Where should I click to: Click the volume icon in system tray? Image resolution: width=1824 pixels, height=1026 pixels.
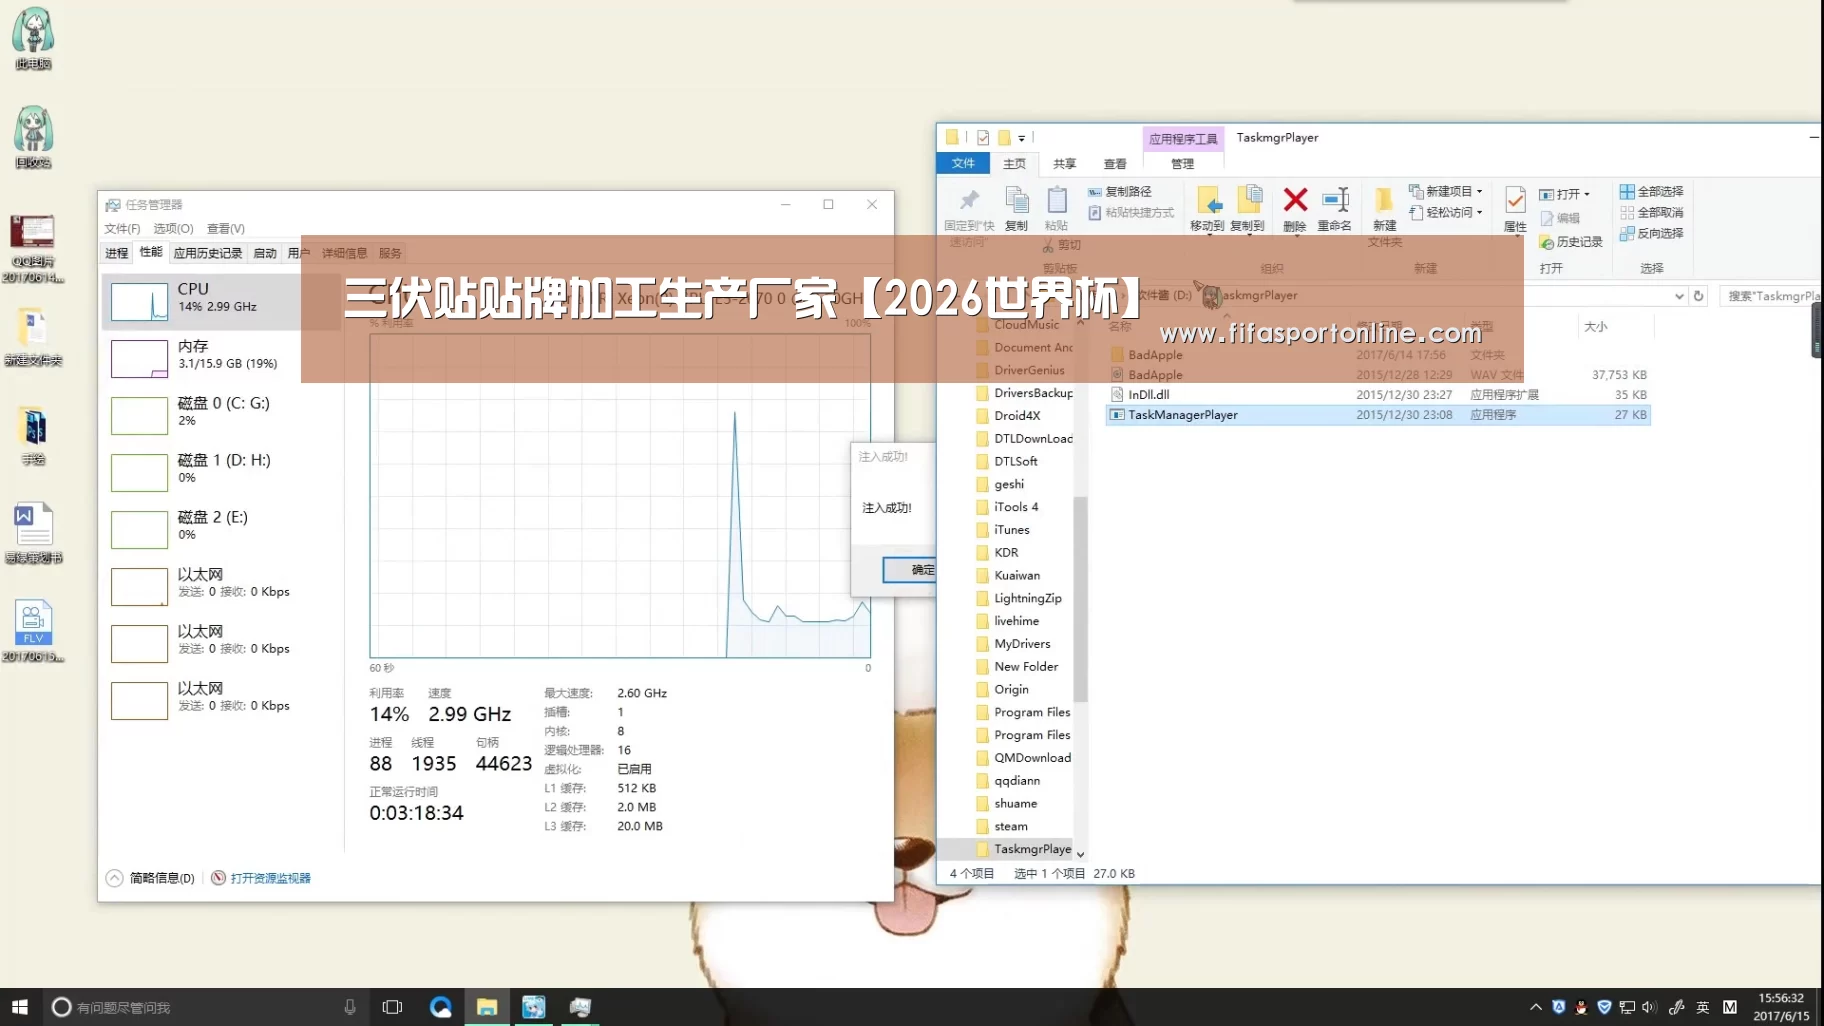pyautogui.click(x=1649, y=1007)
